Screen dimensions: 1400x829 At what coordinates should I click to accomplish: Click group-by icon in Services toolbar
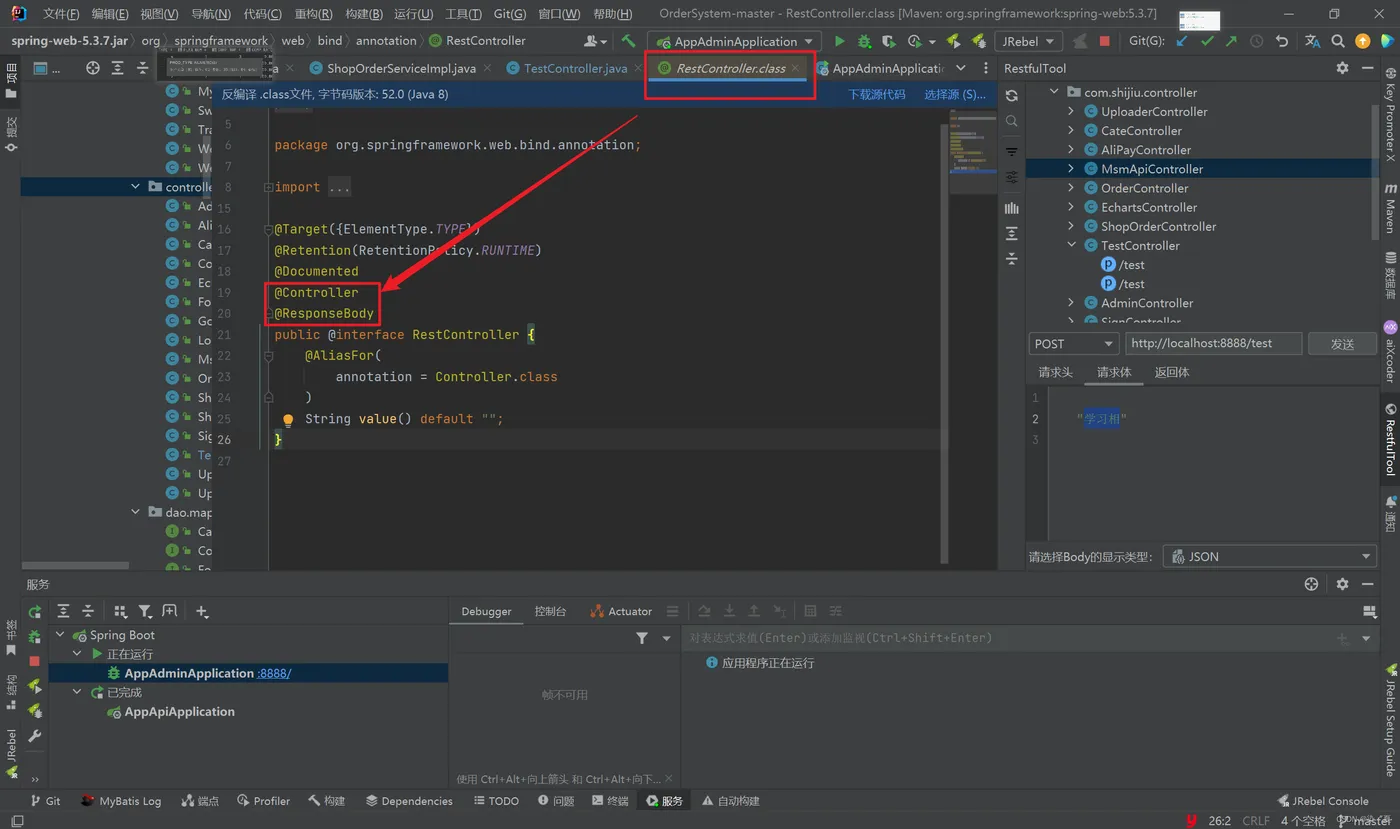120,611
